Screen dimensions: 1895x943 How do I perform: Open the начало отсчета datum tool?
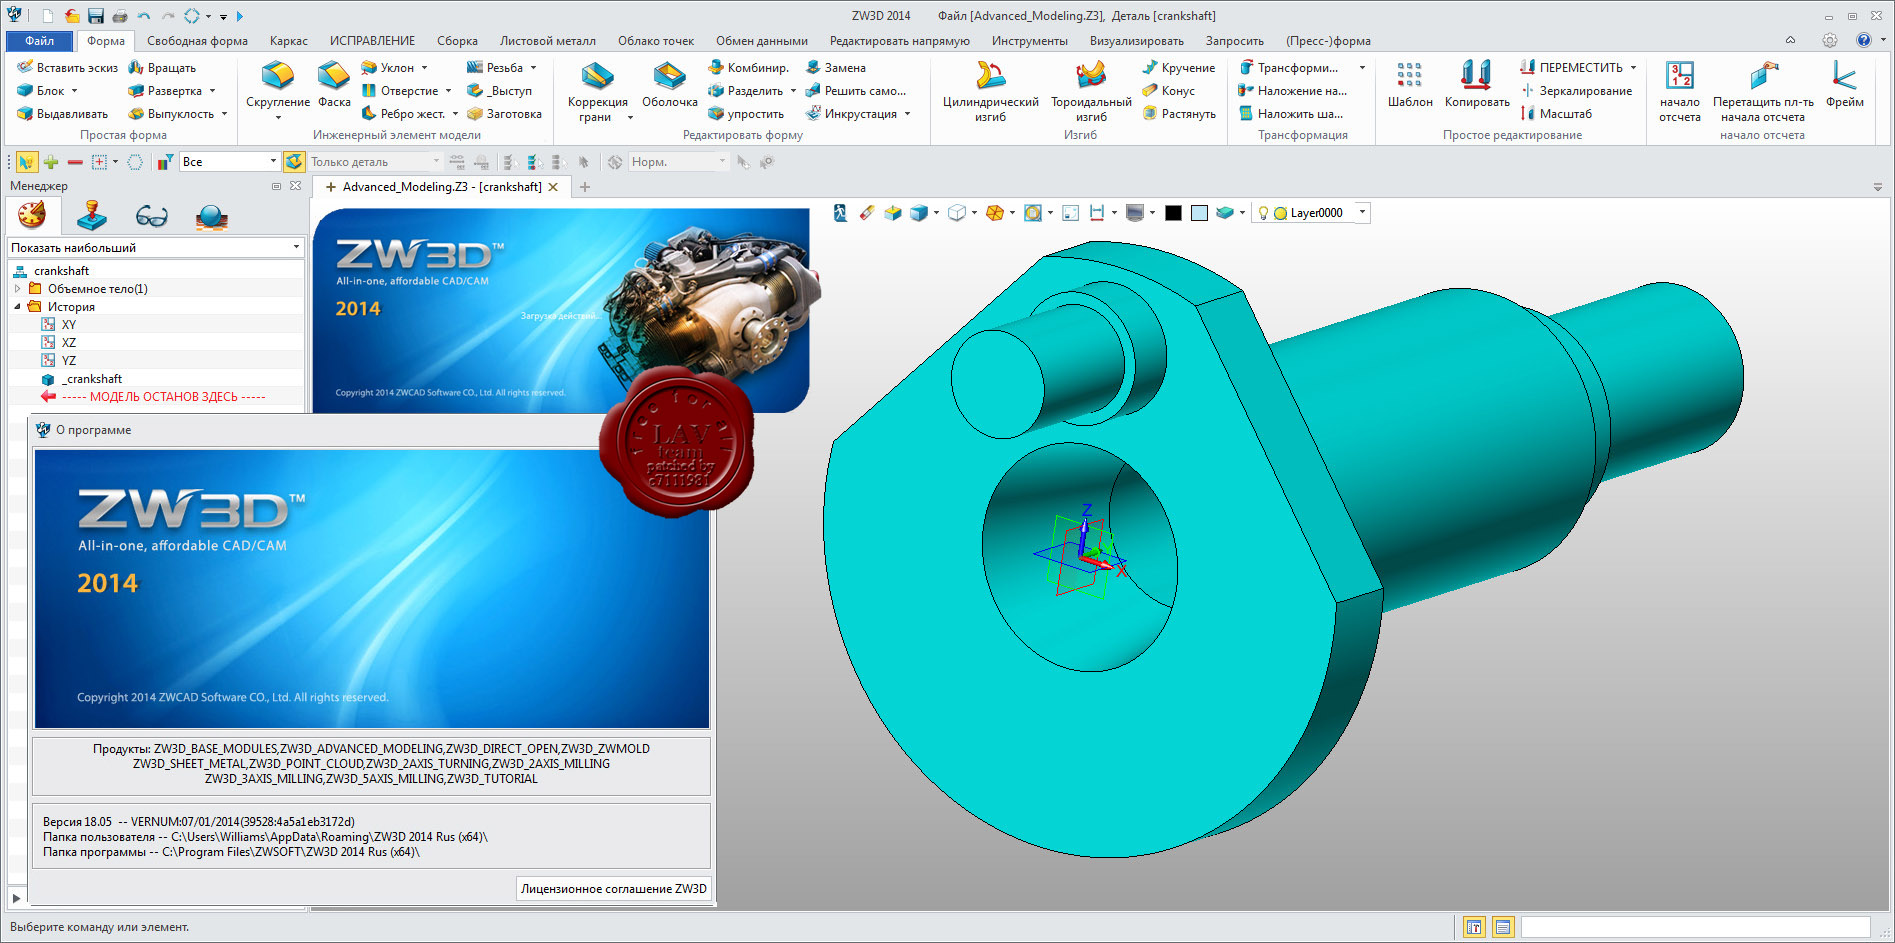[x=1679, y=91]
